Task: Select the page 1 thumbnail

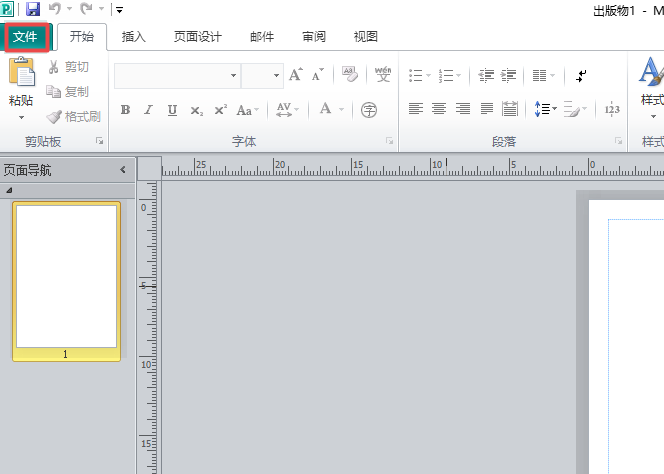Action: coord(66,277)
